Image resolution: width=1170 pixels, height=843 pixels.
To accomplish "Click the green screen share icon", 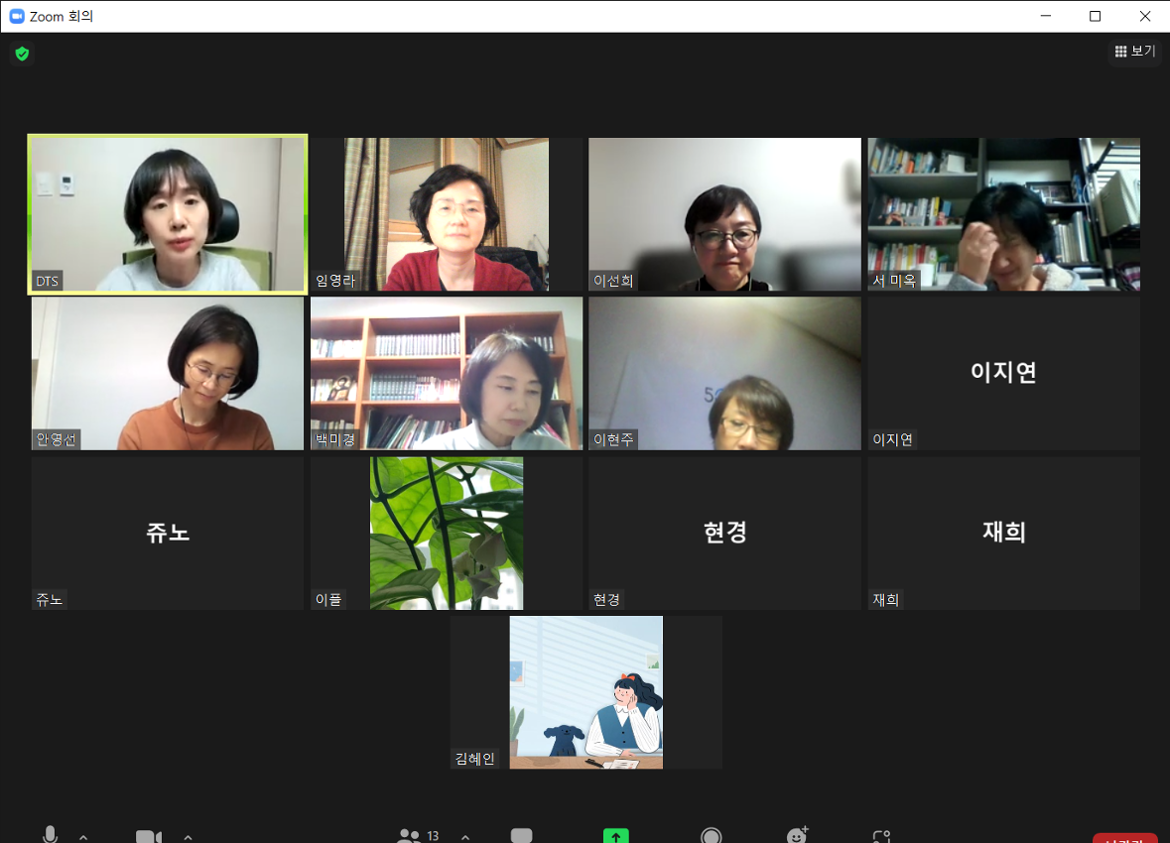I will 616,835.
